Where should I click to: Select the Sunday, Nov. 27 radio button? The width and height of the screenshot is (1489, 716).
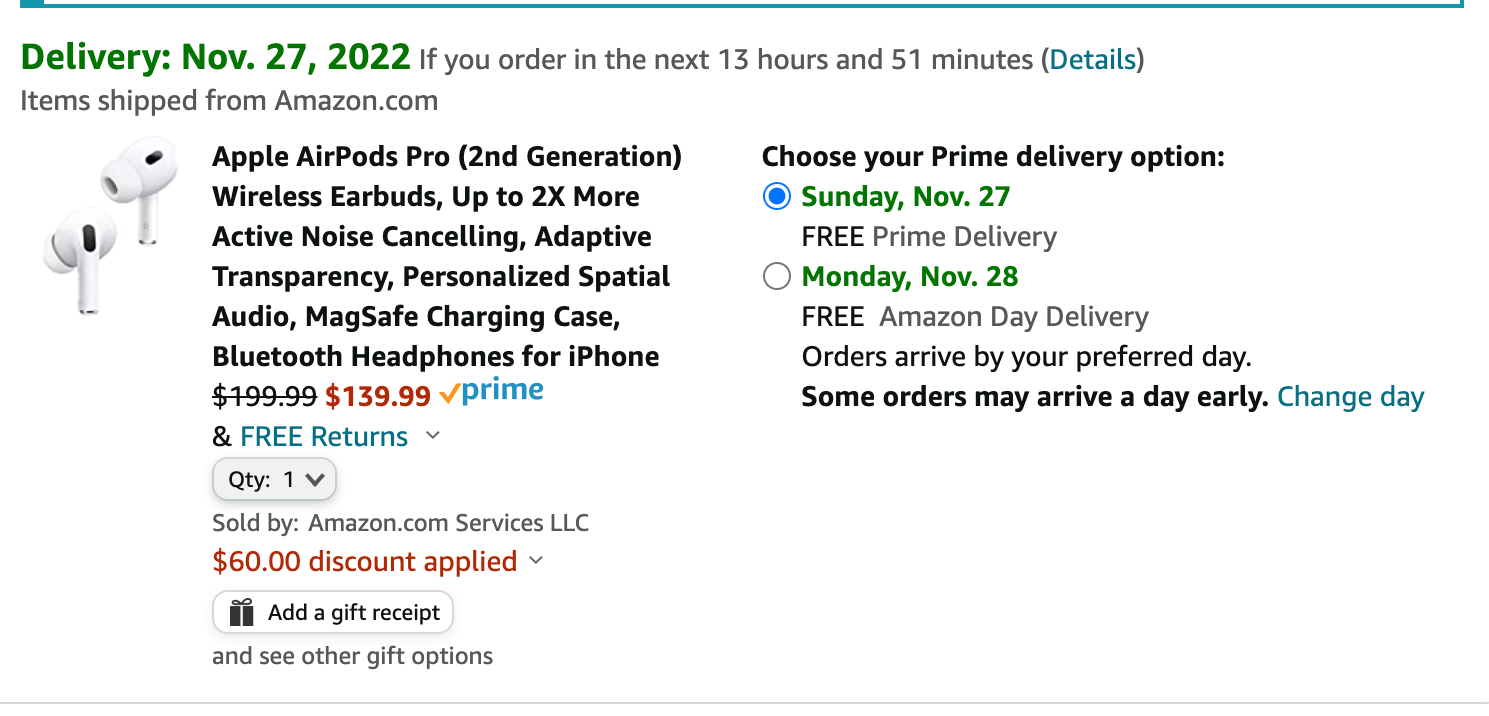coord(777,196)
